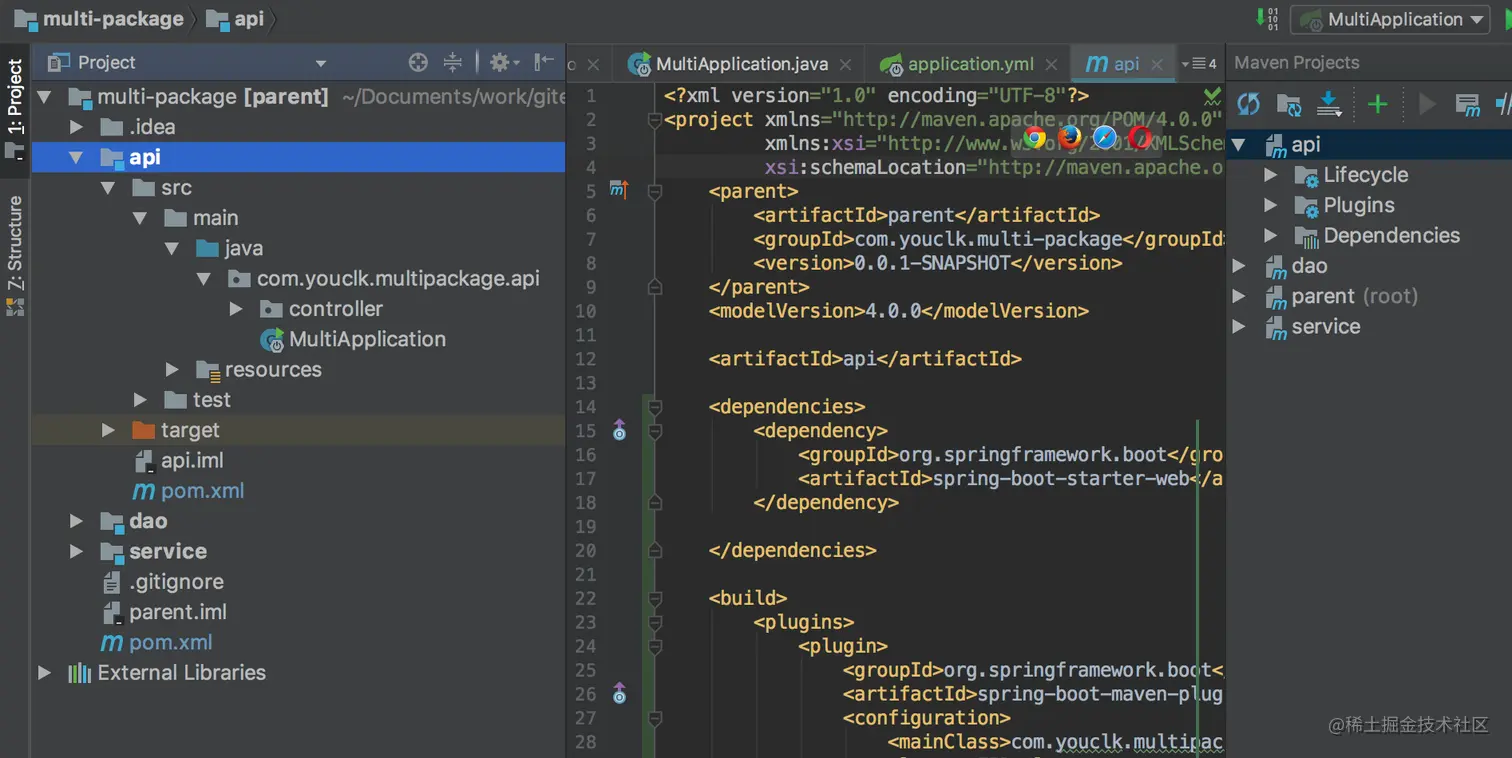This screenshot has height=758, width=1512.
Task: Fold the dependencies block on line 14
Action: 655,407
